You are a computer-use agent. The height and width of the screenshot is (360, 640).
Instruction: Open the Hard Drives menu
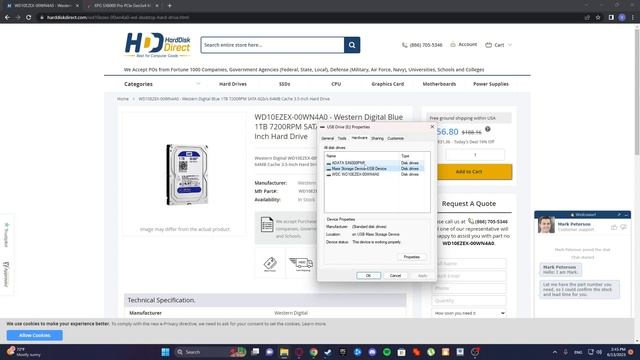point(233,84)
